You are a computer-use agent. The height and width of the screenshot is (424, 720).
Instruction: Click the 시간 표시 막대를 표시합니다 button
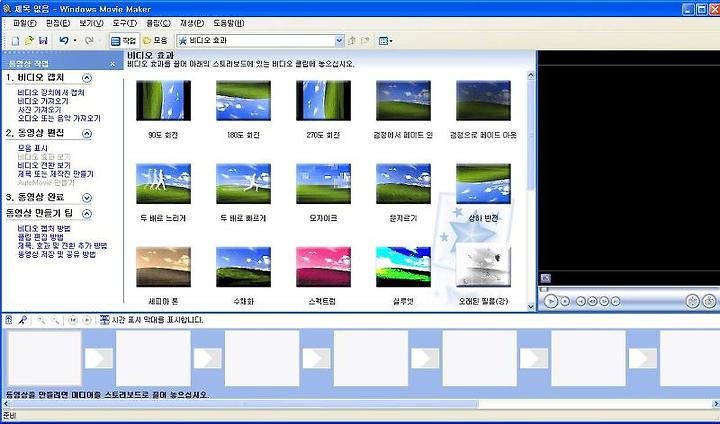152,320
